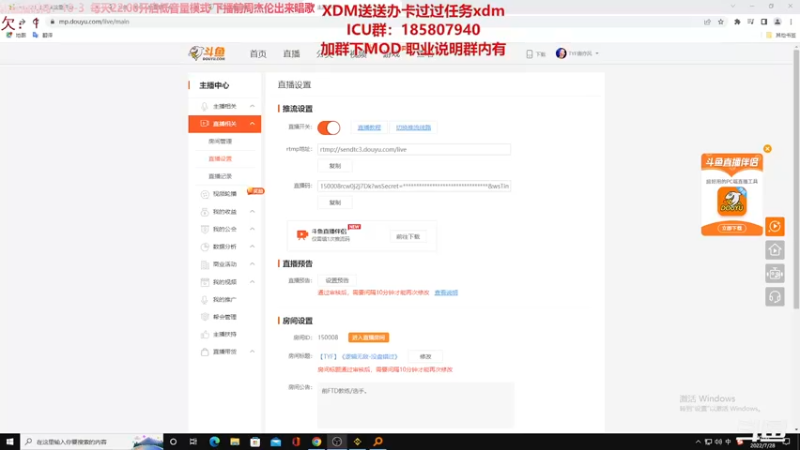Screen dimensions: 800x450
Task: Click the 主播扶持 thumbs-up icon
Action: click(x=205, y=335)
